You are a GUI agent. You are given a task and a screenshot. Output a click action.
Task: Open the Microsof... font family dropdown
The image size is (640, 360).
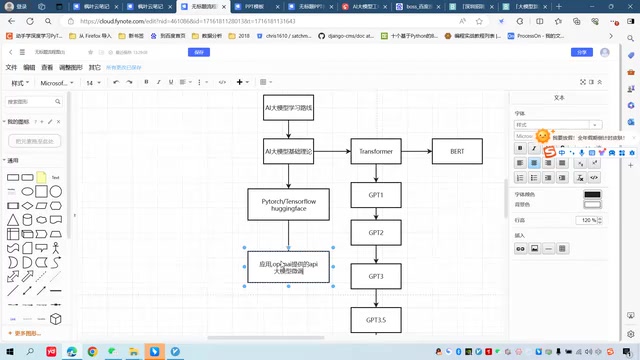[x=57, y=83]
